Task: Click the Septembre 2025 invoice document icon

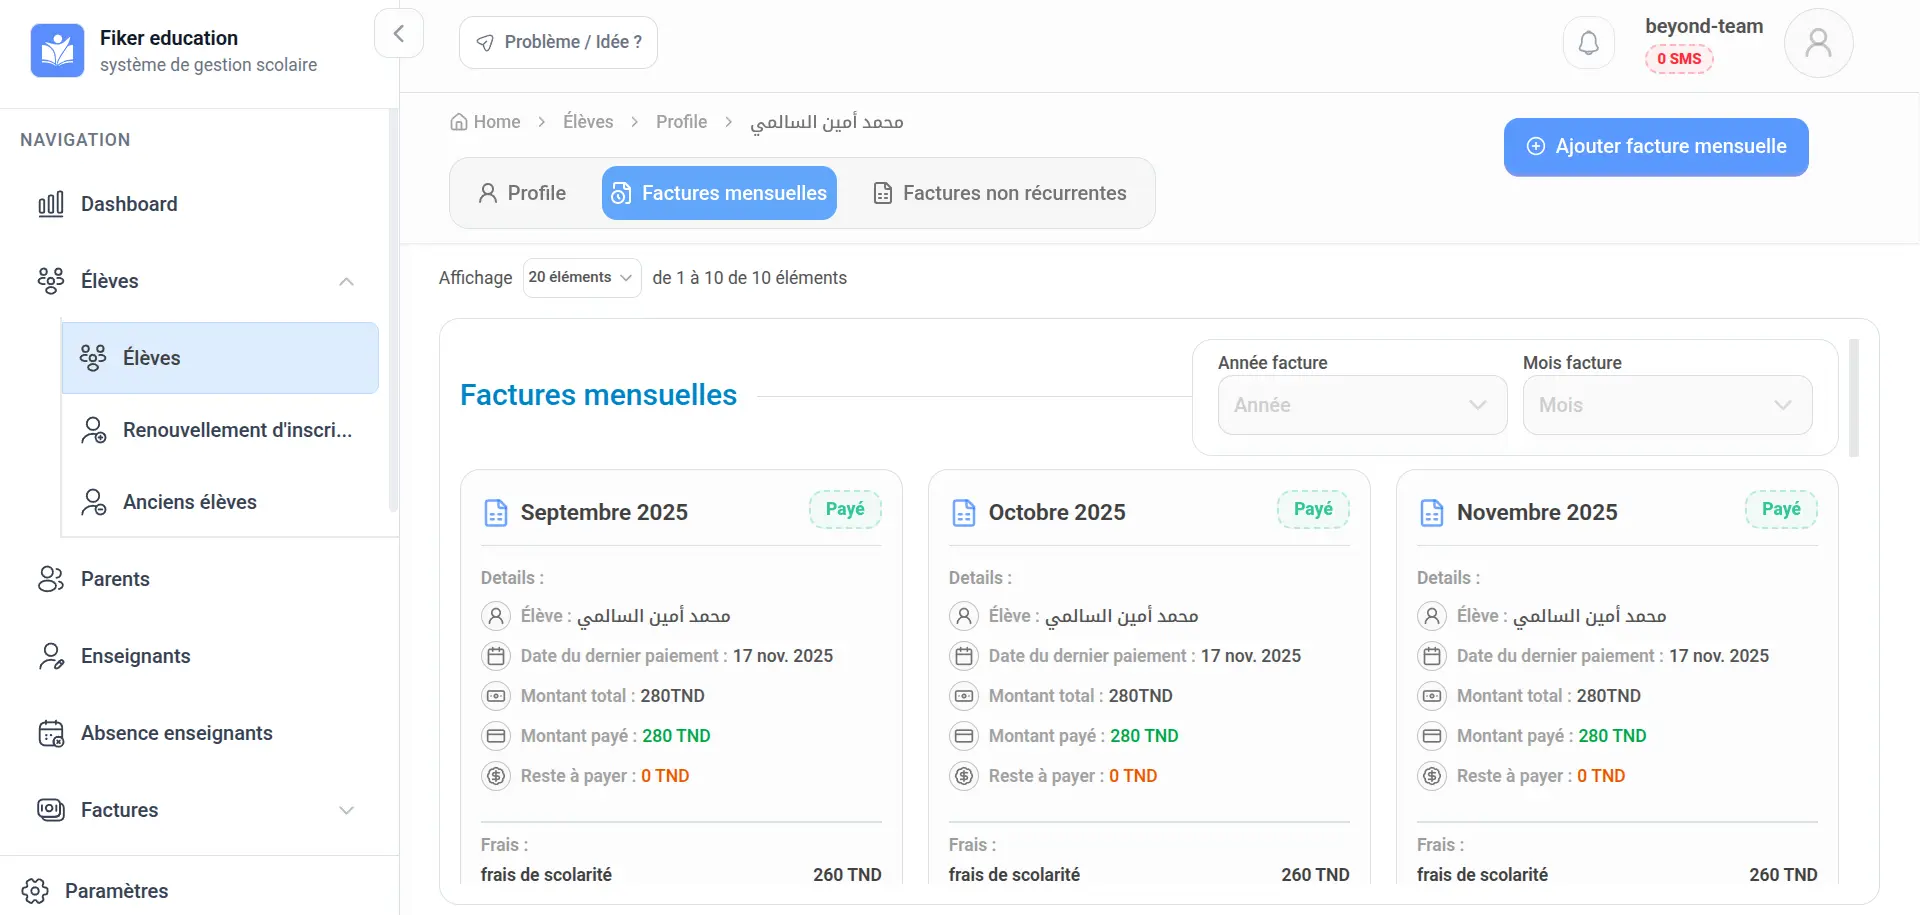Action: (496, 513)
